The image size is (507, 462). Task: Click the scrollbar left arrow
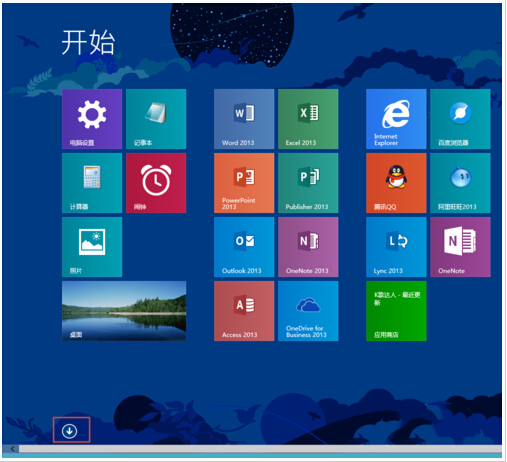pyautogui.click(x=12, y=449)
